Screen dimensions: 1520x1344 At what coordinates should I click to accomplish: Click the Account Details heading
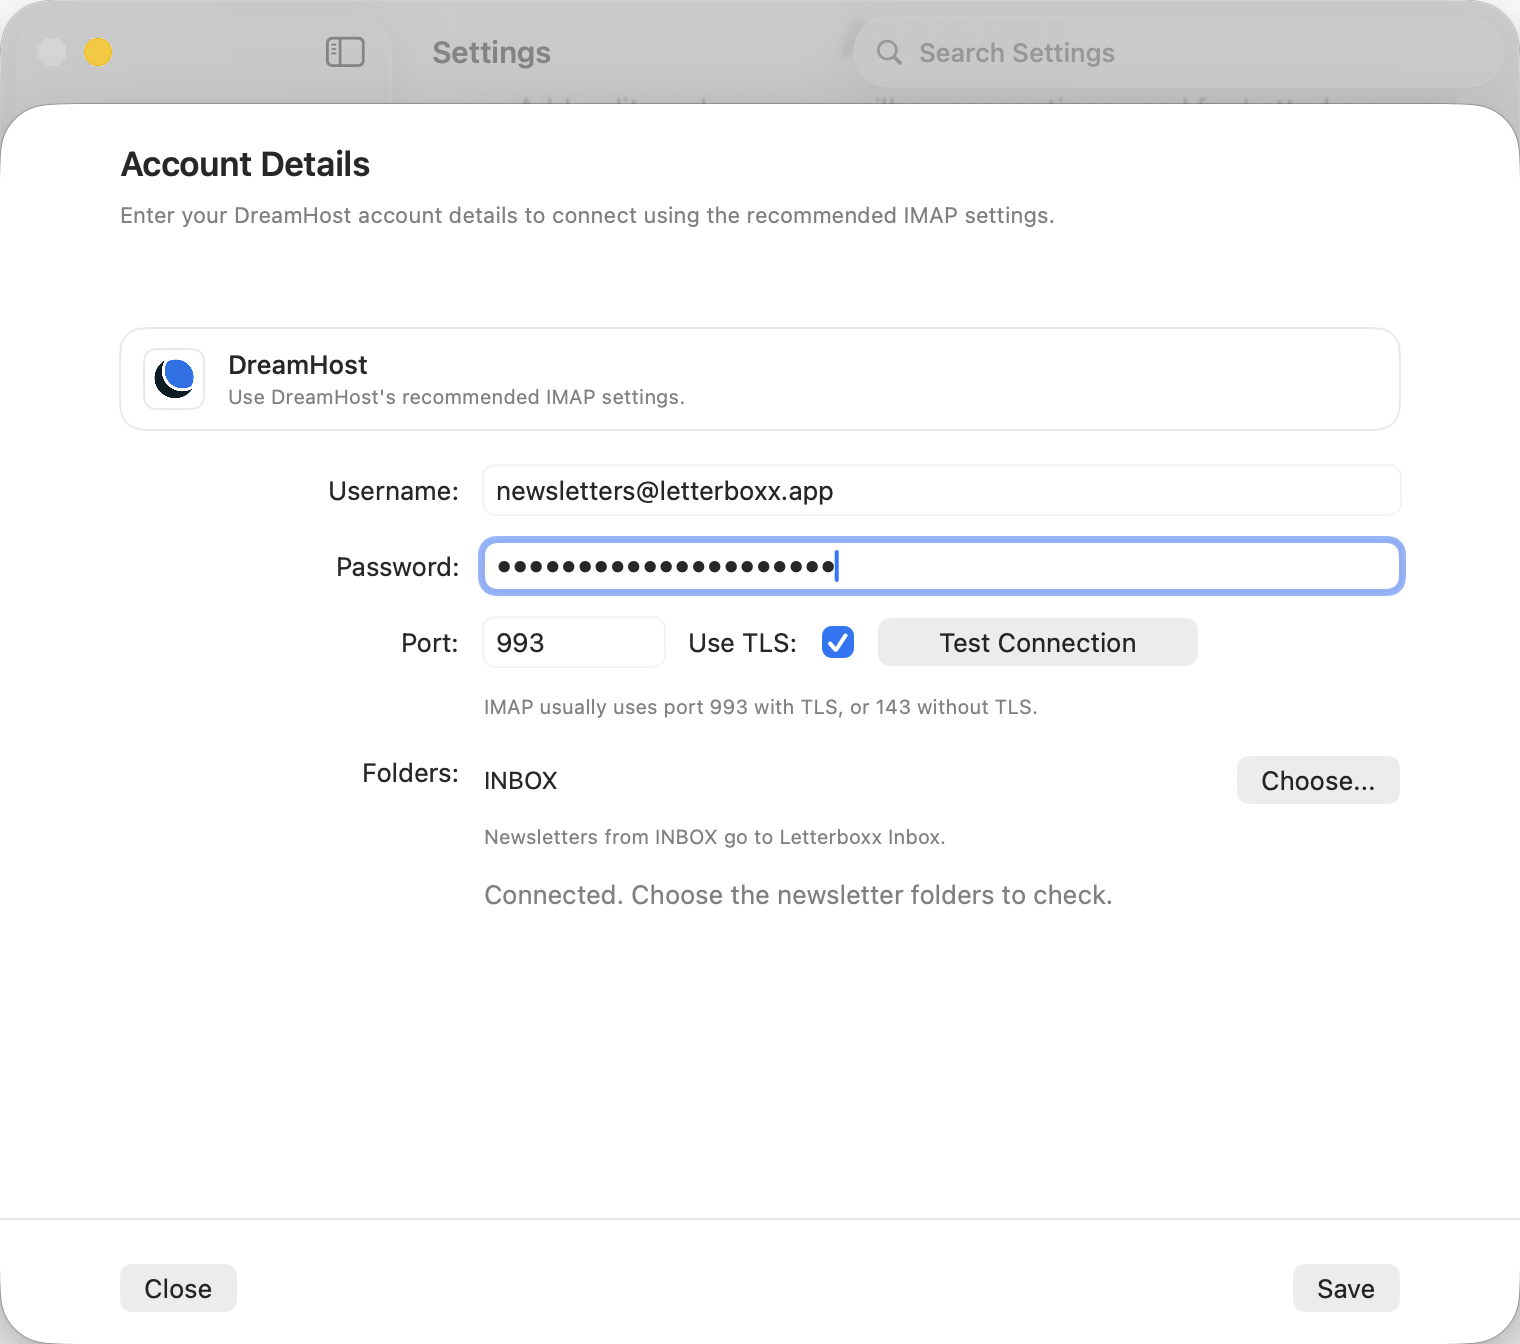[245, 164]
